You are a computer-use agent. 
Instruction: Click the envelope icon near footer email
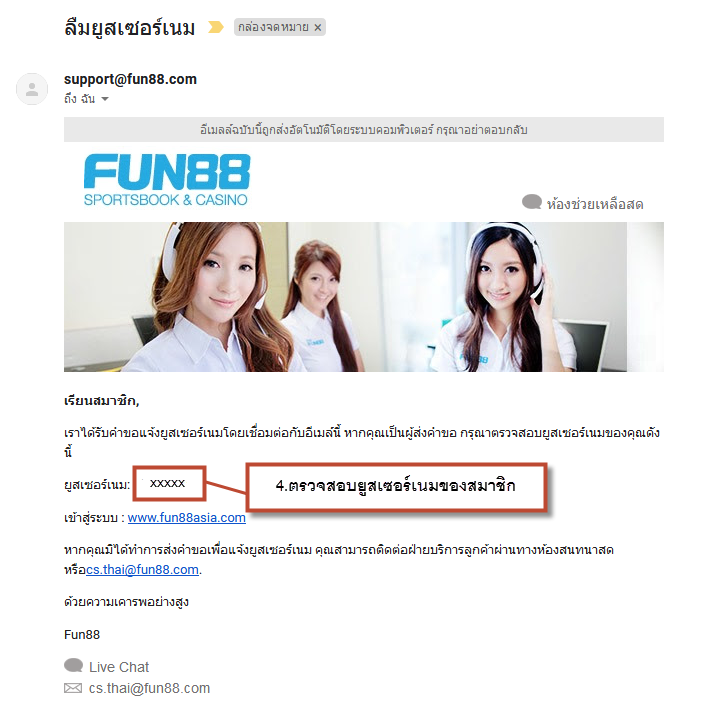[x=73, y=688]
